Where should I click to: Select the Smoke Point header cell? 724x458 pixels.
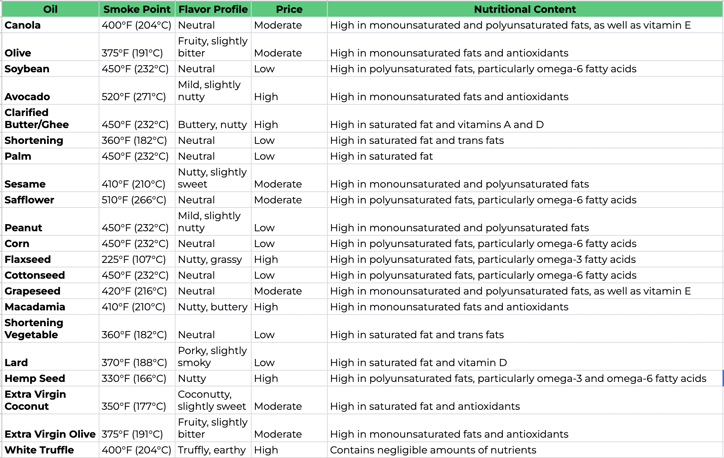pyautogui.click(x=137, y=9)
